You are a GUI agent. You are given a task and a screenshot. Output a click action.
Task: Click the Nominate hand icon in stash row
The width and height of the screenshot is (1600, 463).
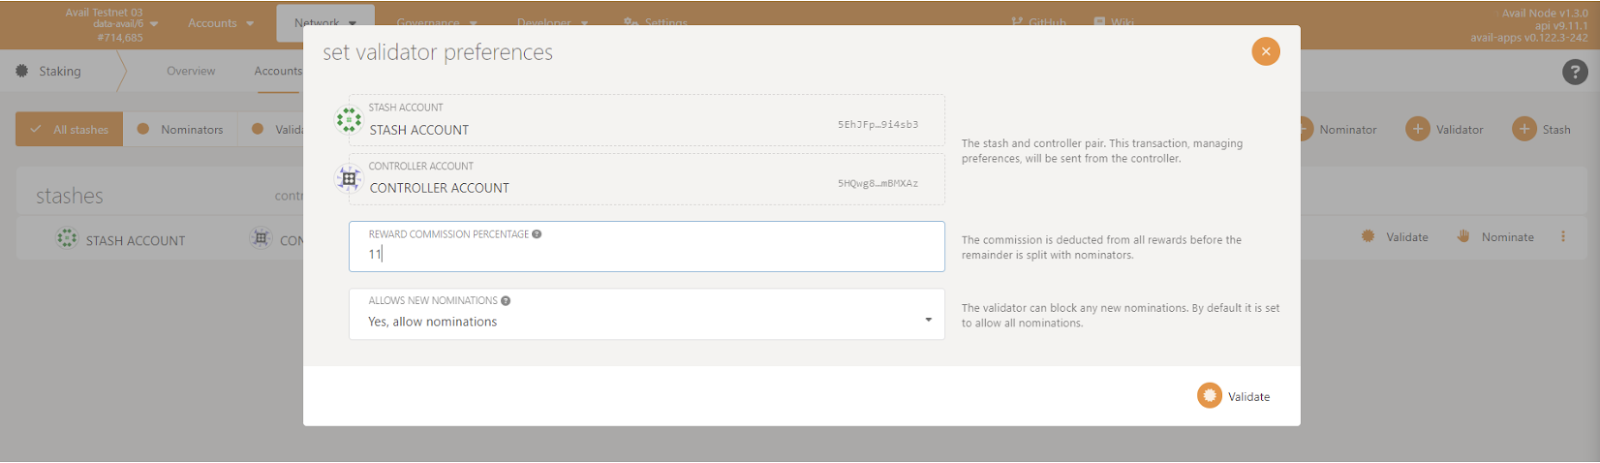pos(1463,237)
